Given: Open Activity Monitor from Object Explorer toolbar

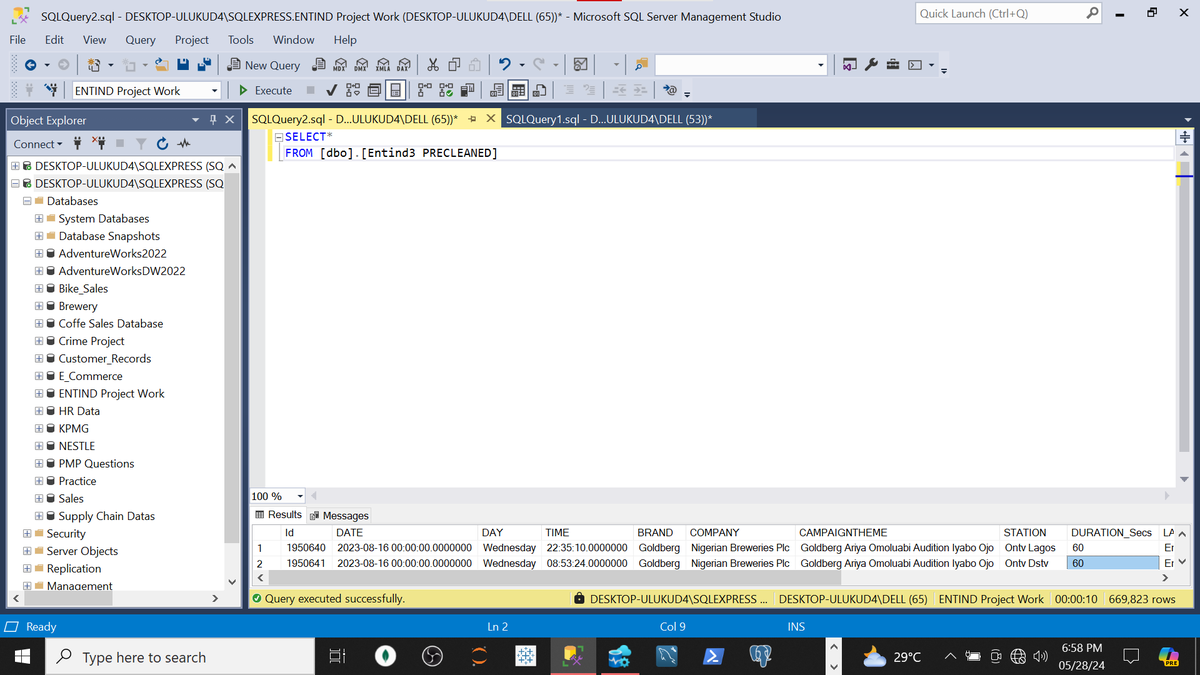Looking at the screenshot, I should click(x=185, y=144).
